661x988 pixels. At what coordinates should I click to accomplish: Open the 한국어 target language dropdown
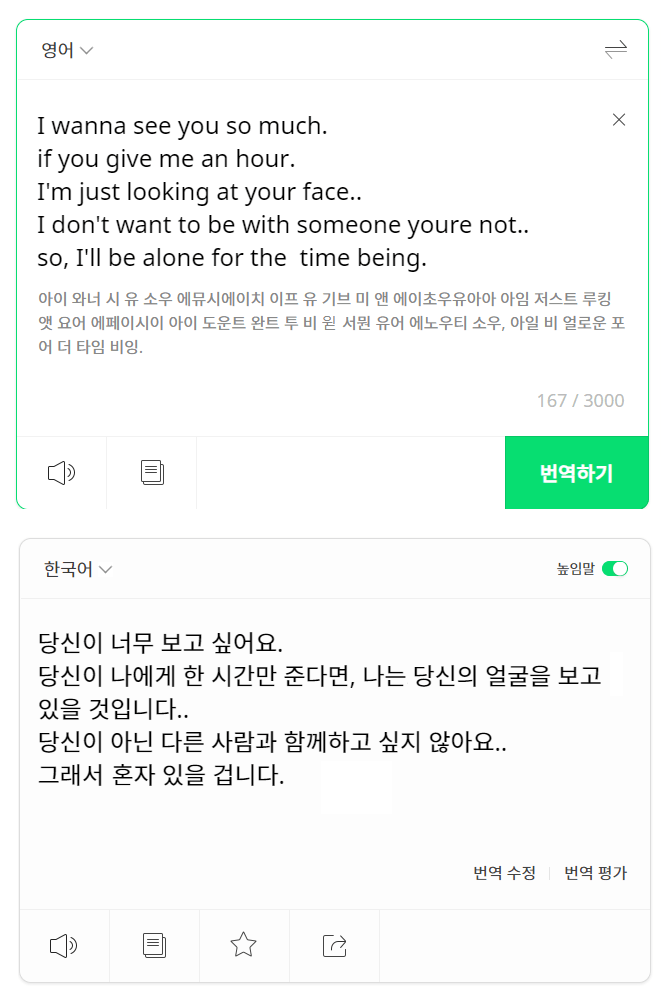pos(78,569)
